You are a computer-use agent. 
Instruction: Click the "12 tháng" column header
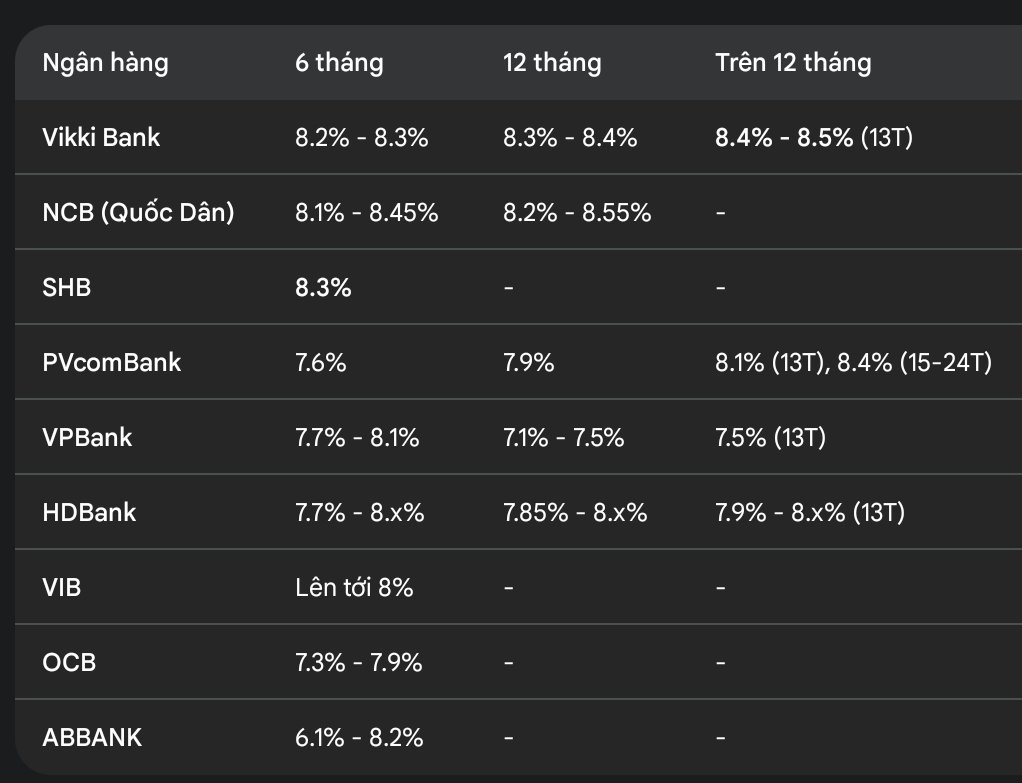(552, 63)
